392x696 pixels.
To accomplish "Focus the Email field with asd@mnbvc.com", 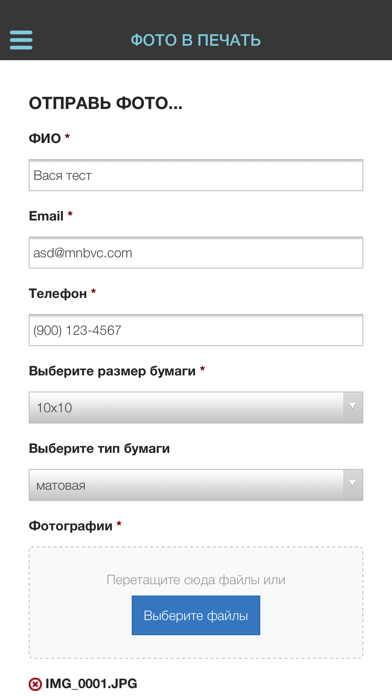I will click(196, 253).
